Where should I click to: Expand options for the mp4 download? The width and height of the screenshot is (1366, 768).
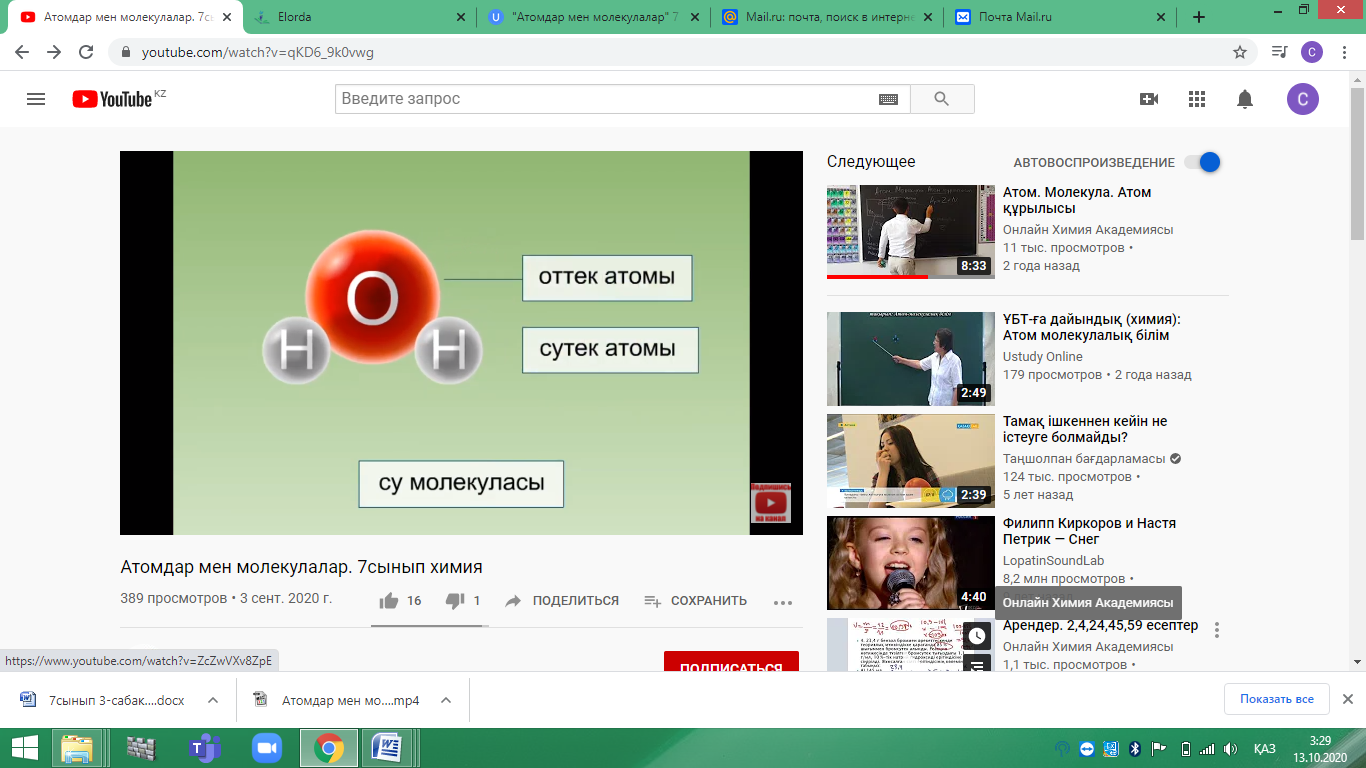click(x=446, y=700)
